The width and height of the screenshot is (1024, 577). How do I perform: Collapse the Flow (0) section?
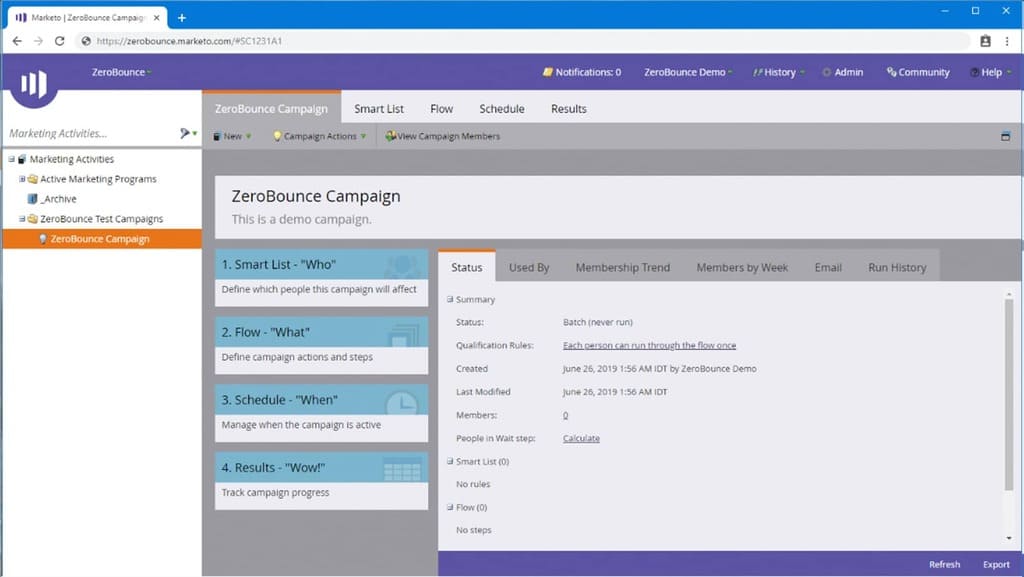click(450, 507)
